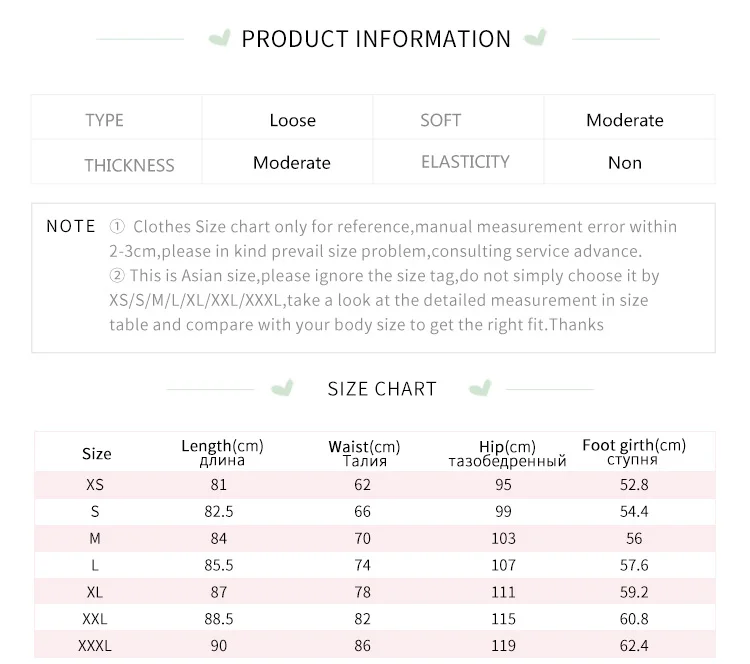Click the leaf icon left of SIZE CHART
The width and height of the screenshot is (750, 664).
(x=282, y=388)
